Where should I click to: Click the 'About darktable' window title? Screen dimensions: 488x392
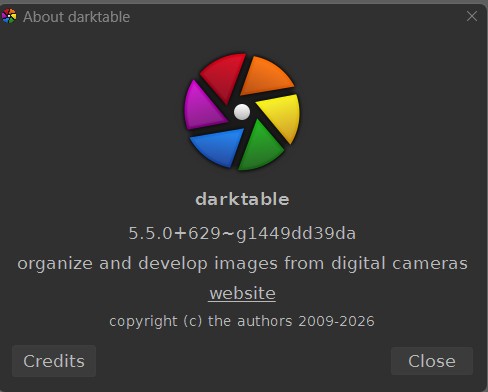click(x=76, y=17)
